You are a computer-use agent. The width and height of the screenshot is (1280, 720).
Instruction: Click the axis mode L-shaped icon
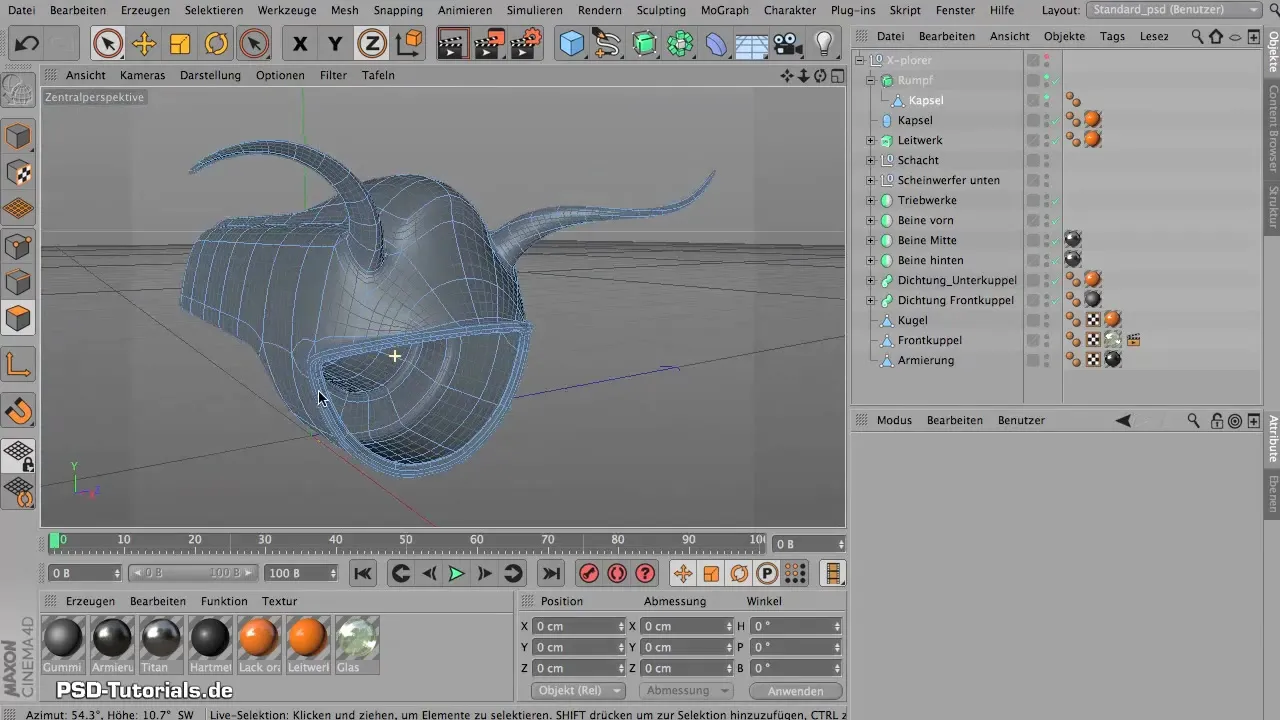19,365
